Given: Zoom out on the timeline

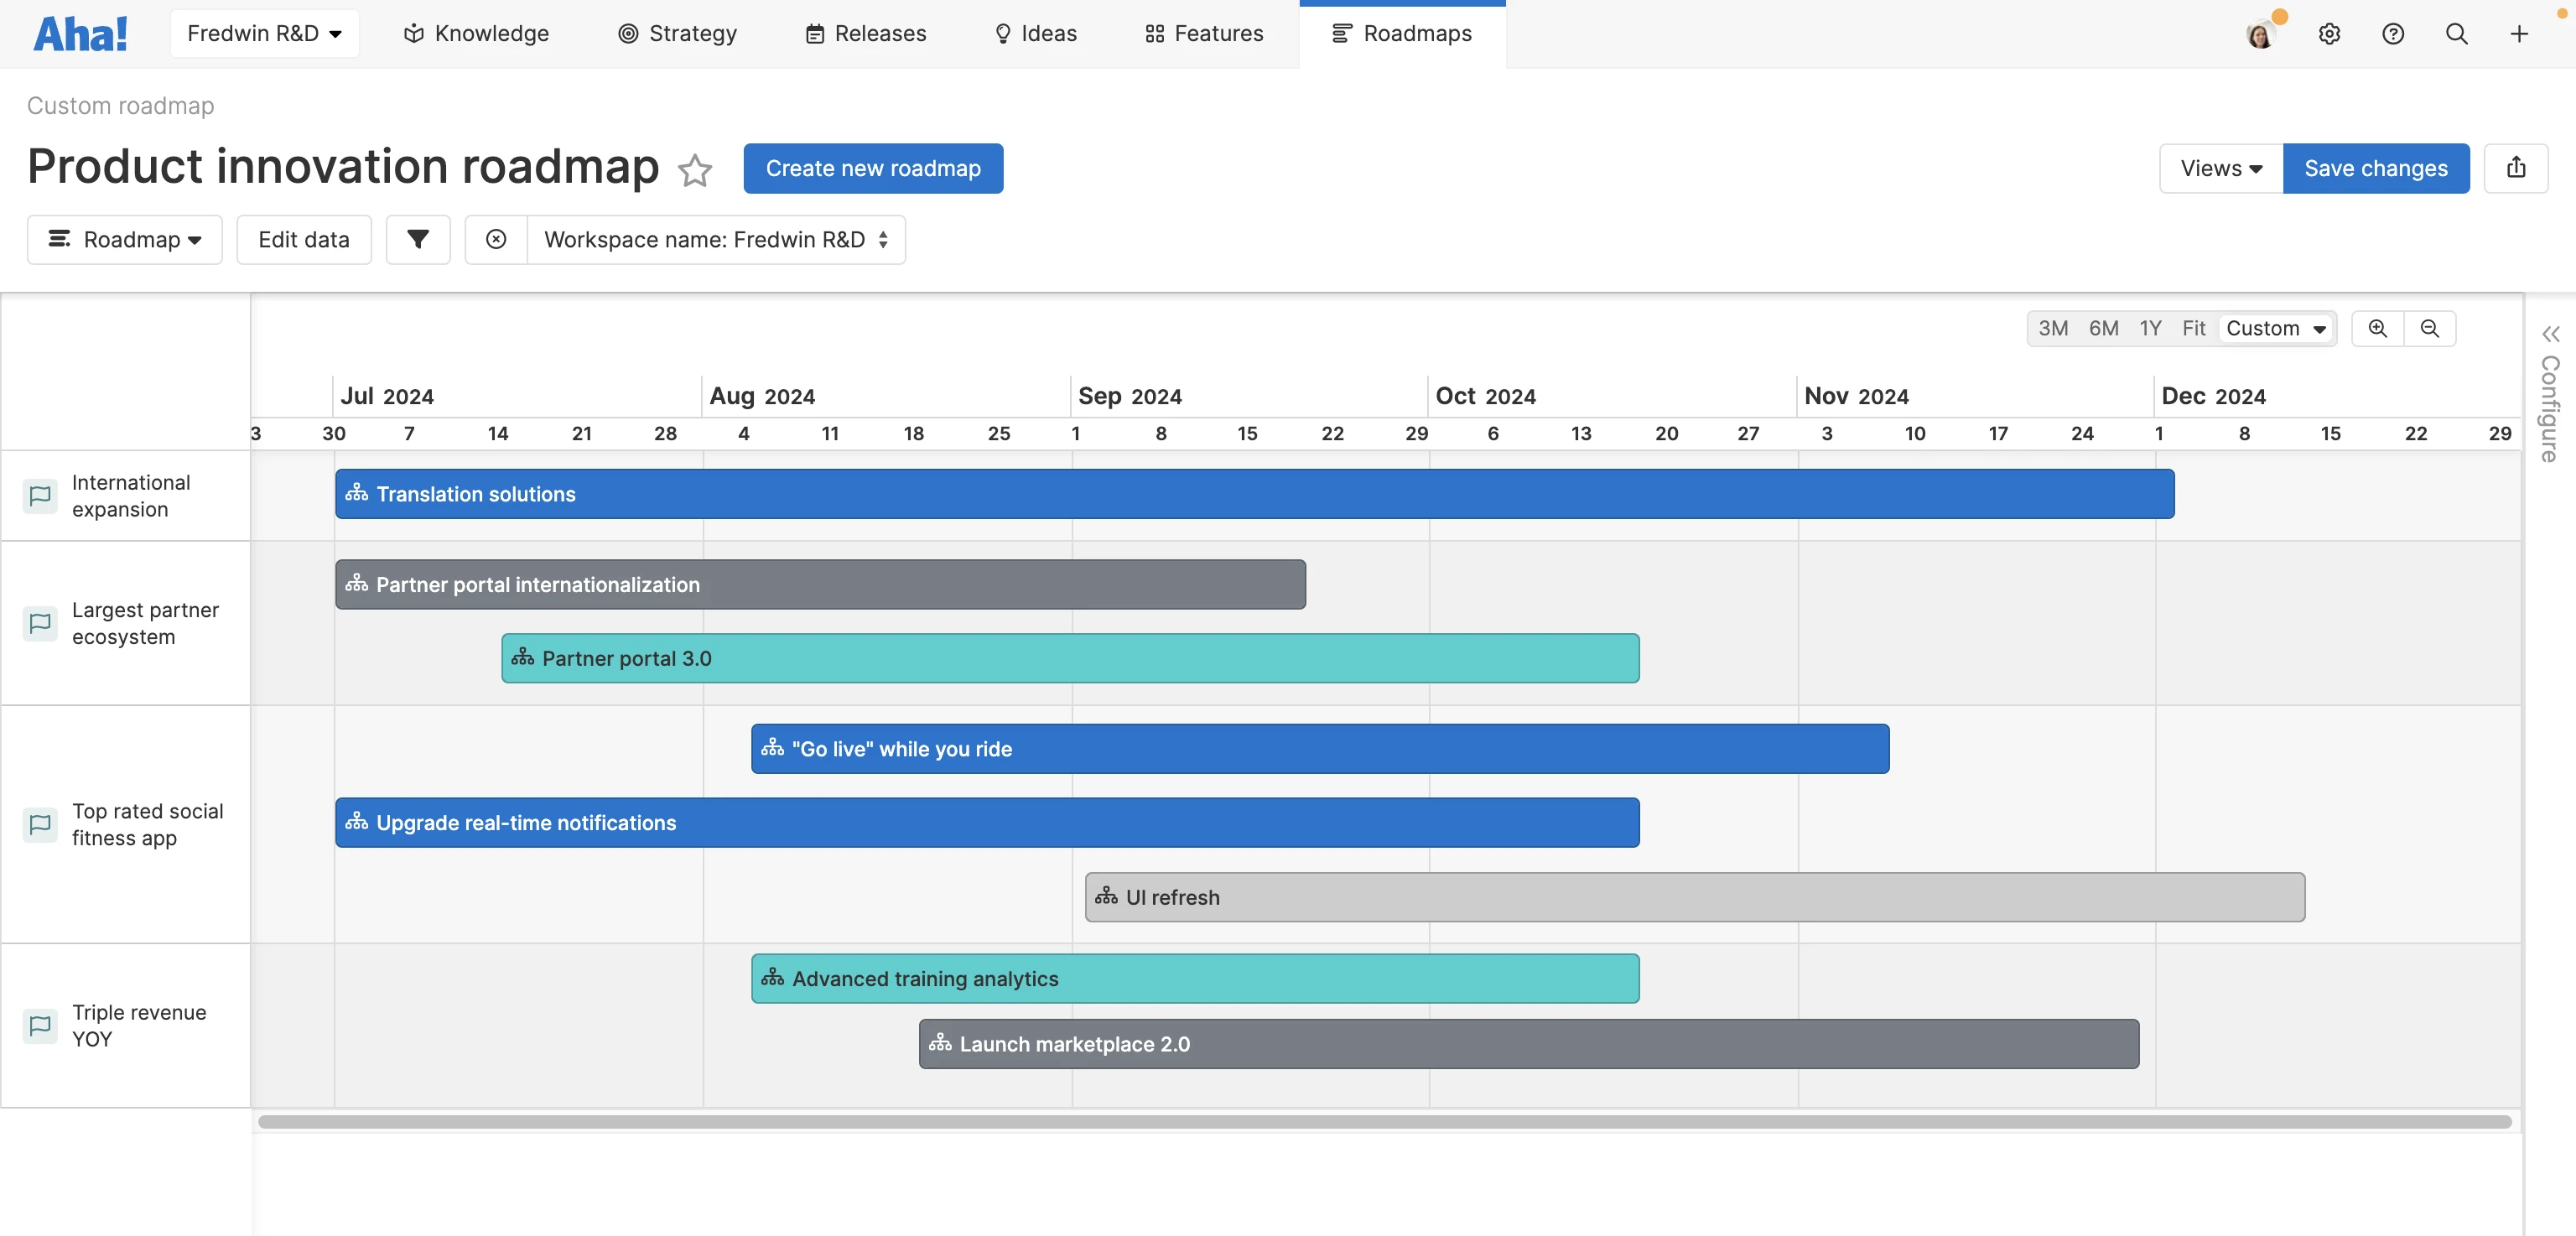Looking at the screenshot, I should pos(2430,328).
